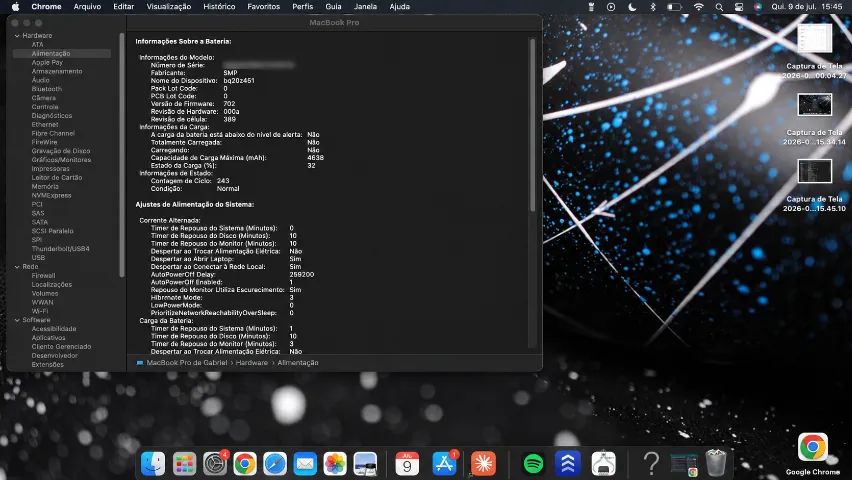The image size is (852, 480).
Task: Open the Editar menu
Action: pyautogui.click(x=123, y=7)
